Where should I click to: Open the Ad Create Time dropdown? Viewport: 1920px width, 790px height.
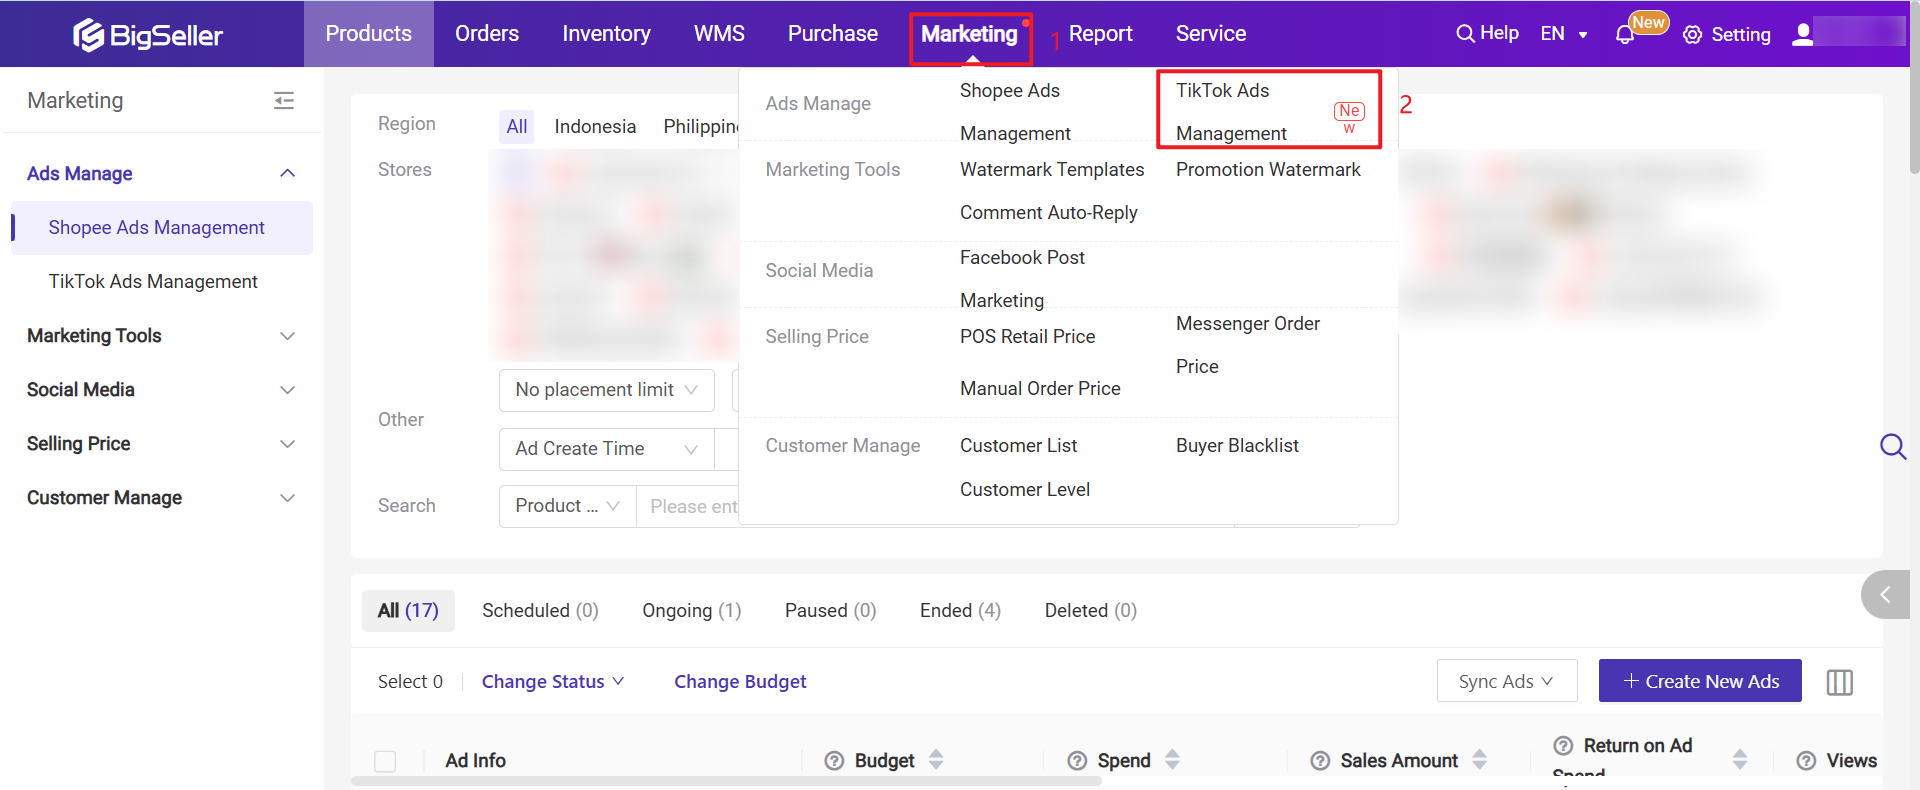pyautogui.click(x=606, y=449)
